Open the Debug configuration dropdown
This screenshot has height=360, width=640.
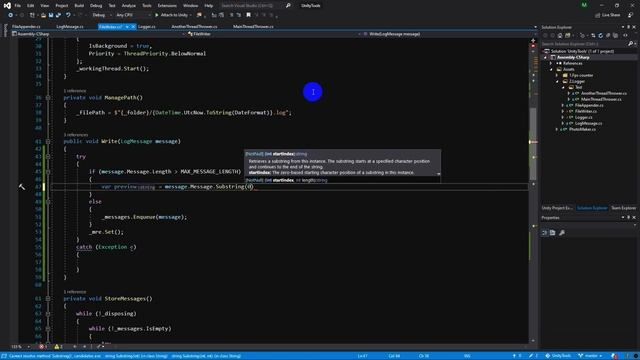(x=101, y=15)
